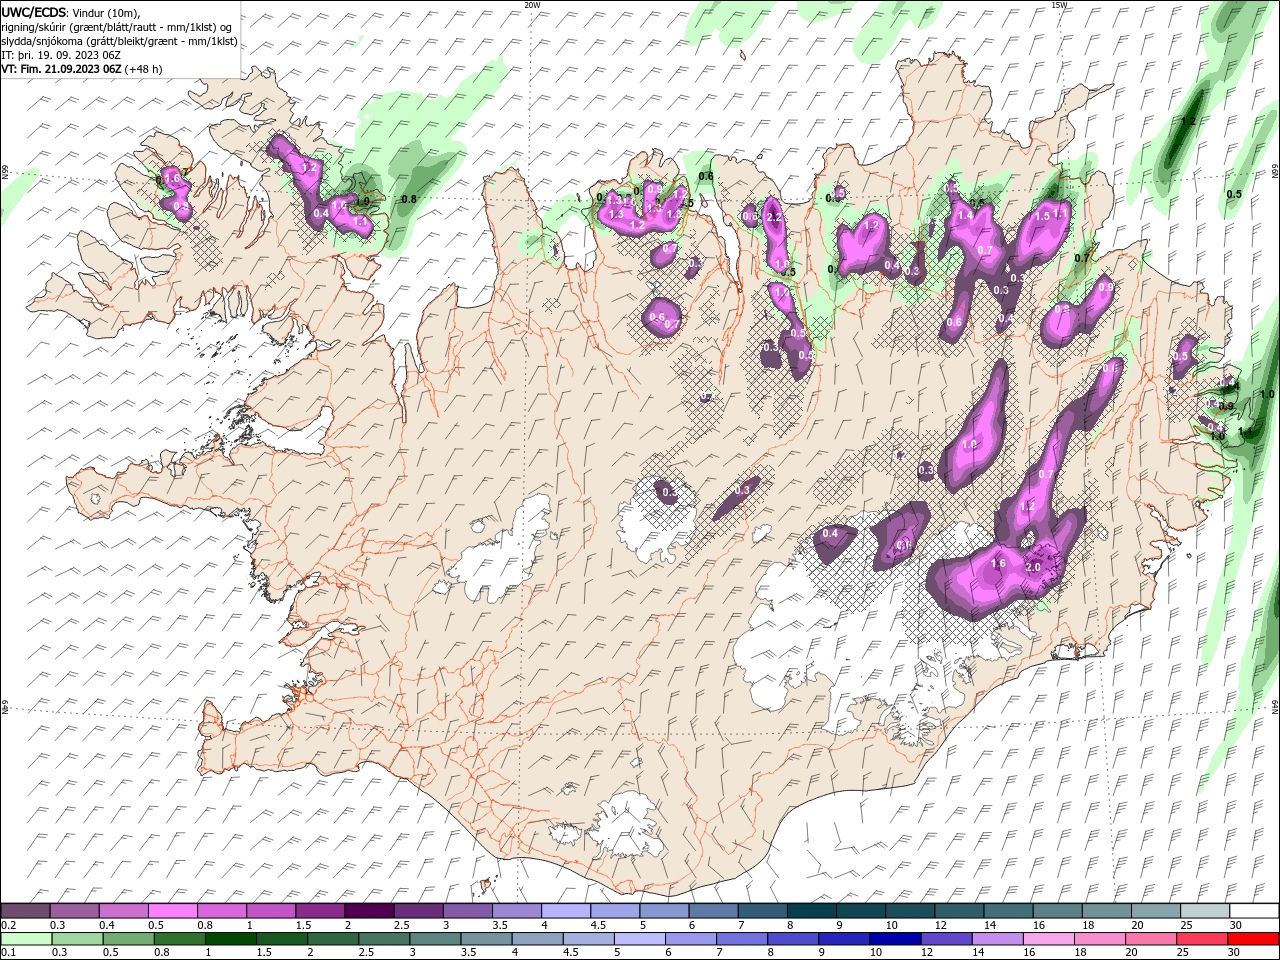Click the initial-time line 'IT: þri. 19. 09. 2023 06Z'

point(62,55)
